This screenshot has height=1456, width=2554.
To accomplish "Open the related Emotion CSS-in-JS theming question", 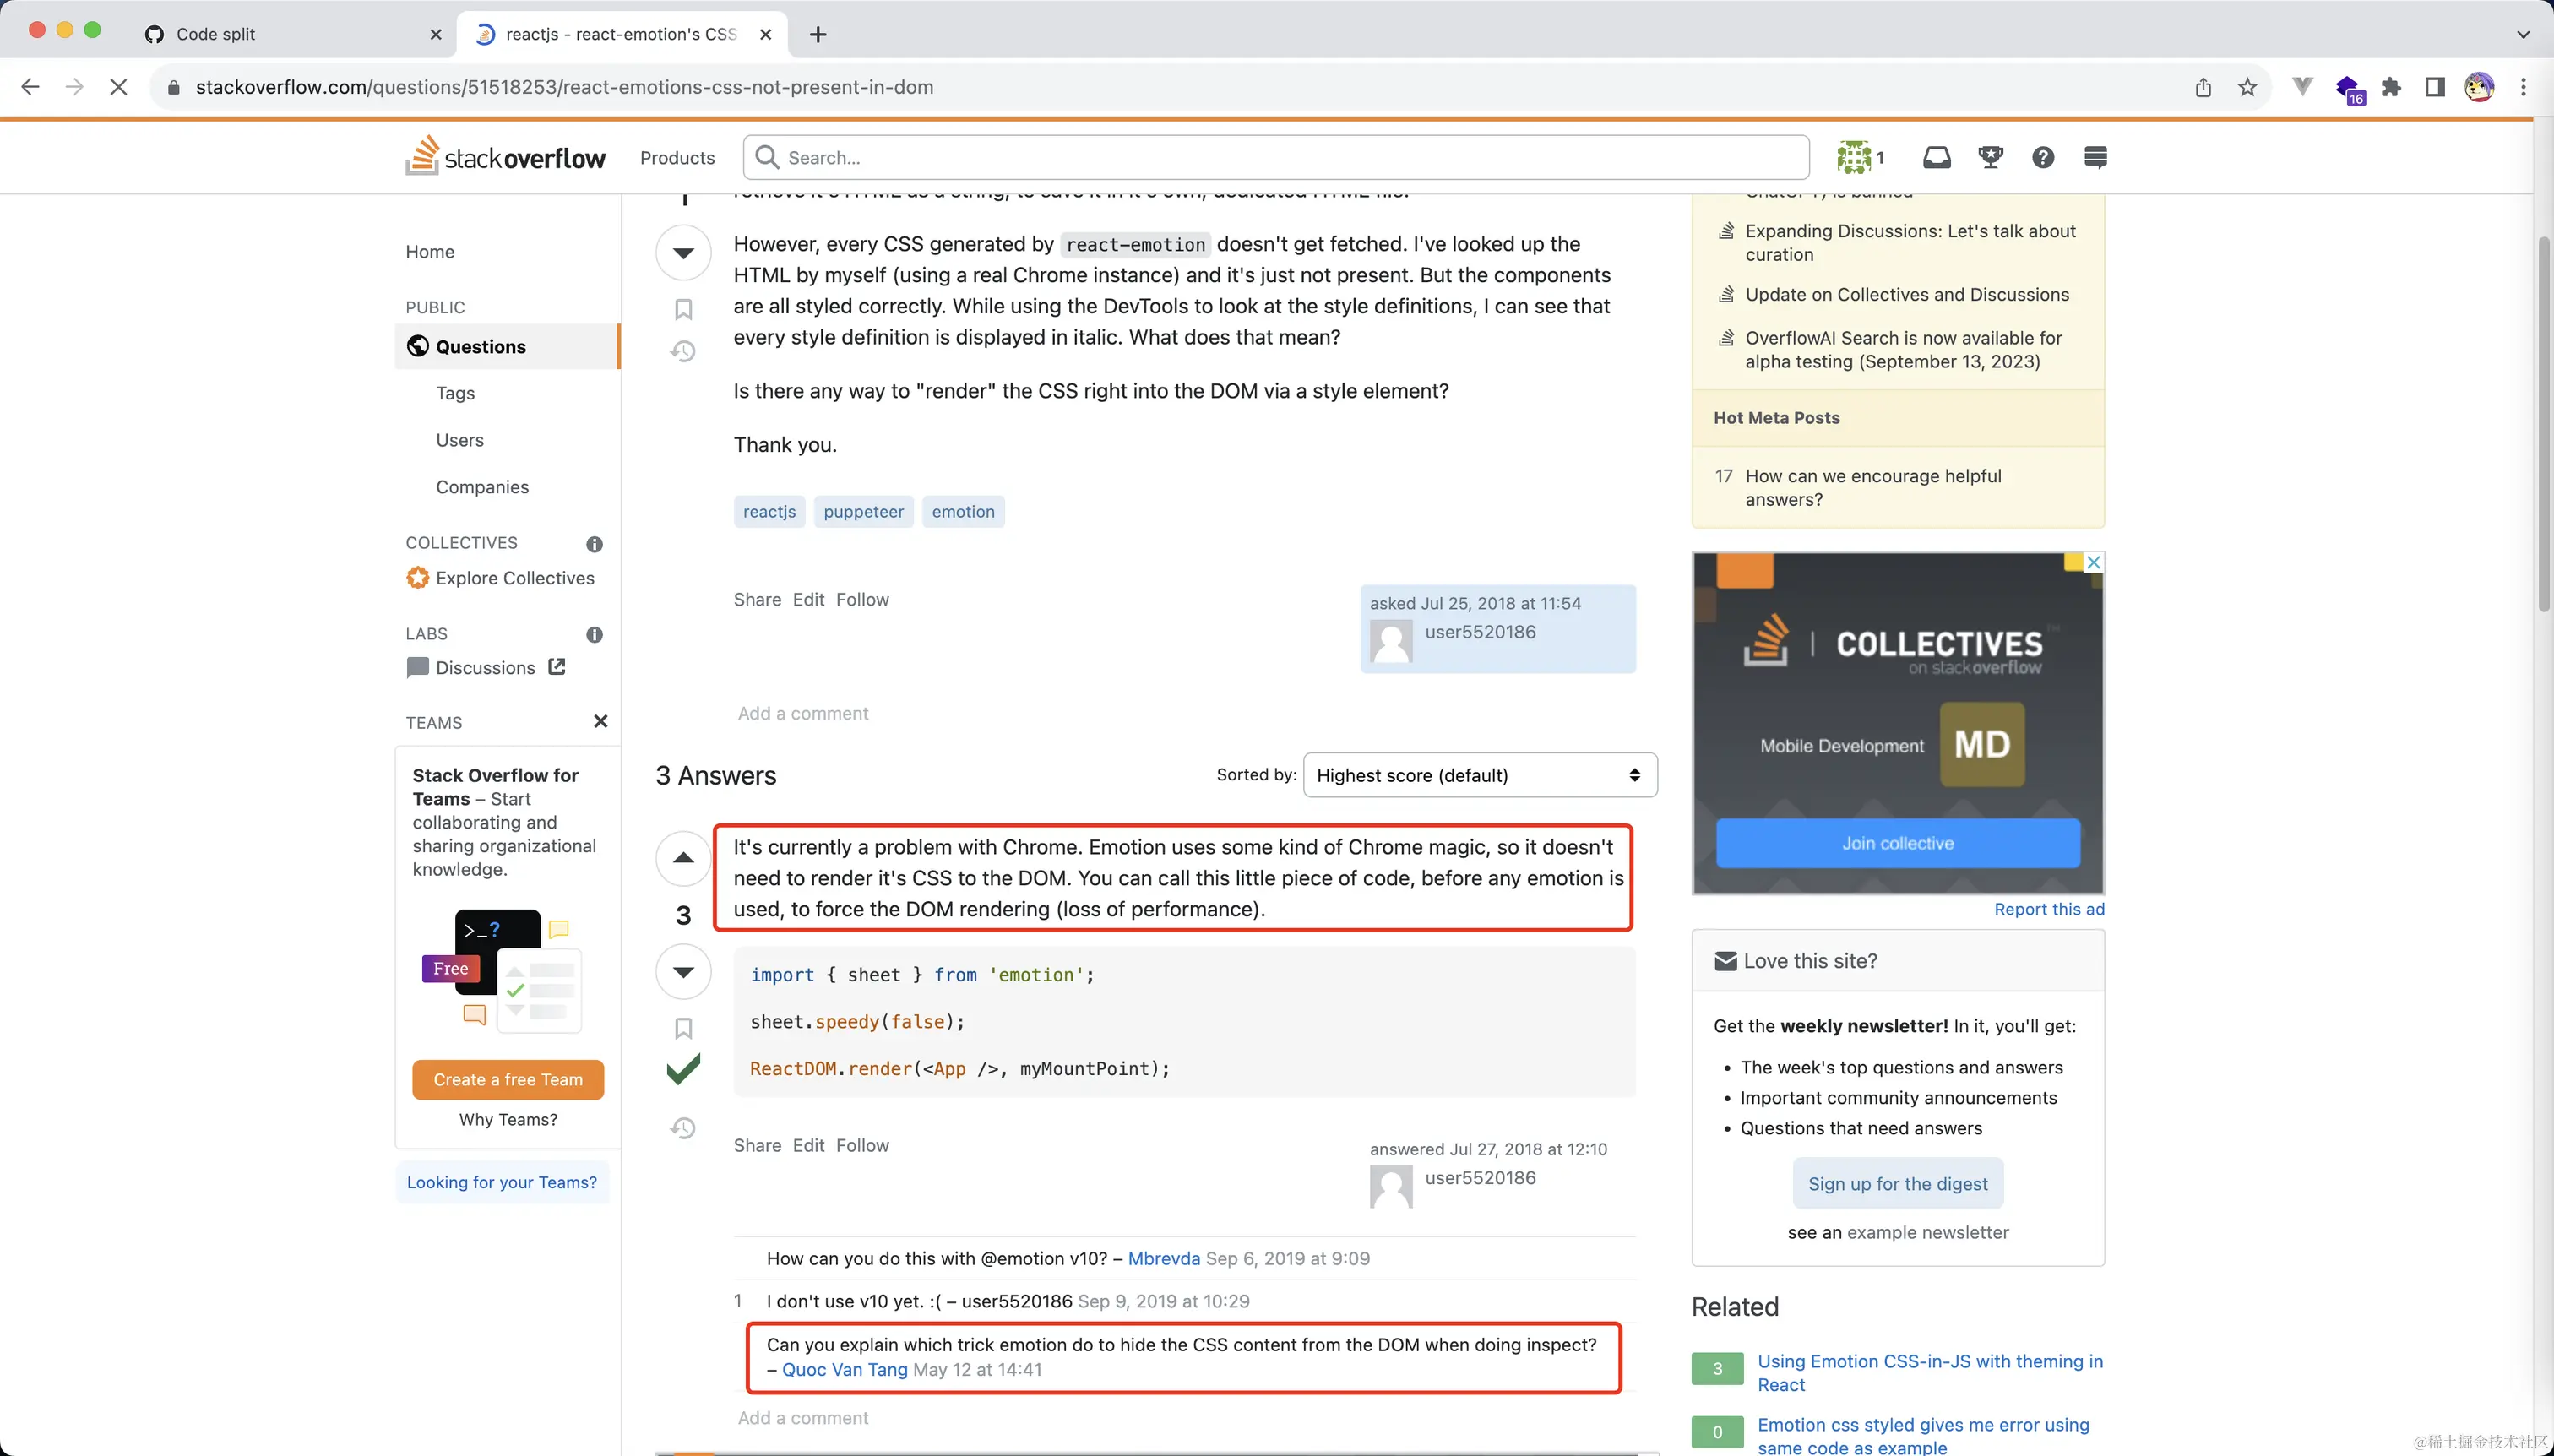I will (x=1929, y=1371).
